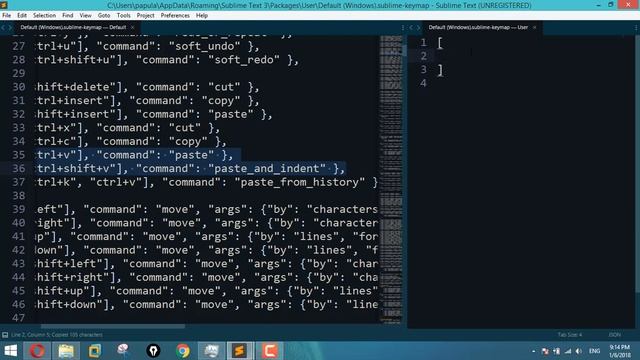Open the Find menu
Screen dimensions: 640x360
point(67,16)
